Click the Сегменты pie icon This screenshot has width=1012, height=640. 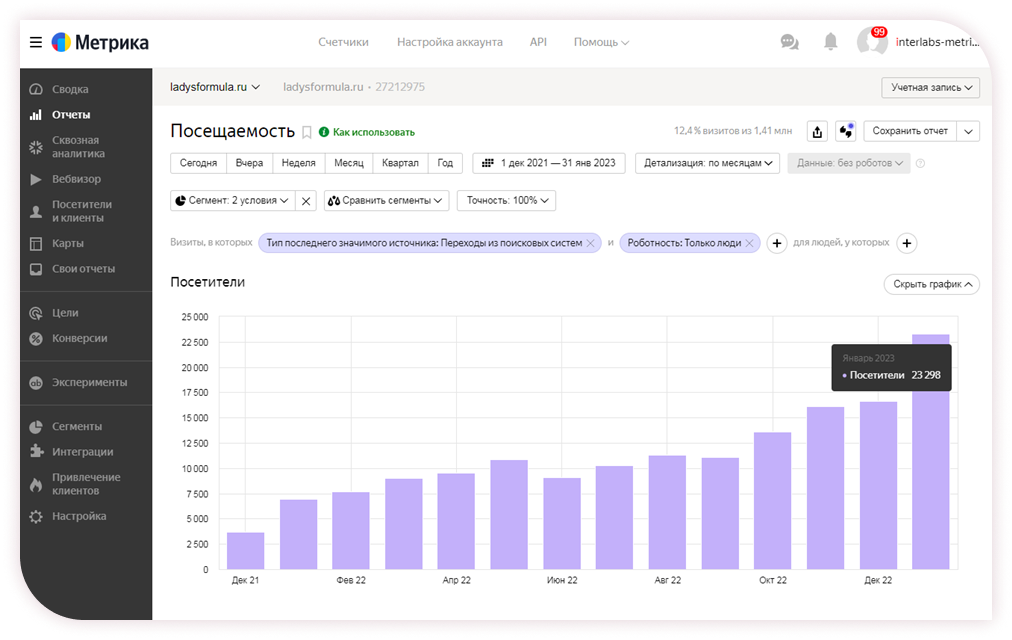point(36,426)
